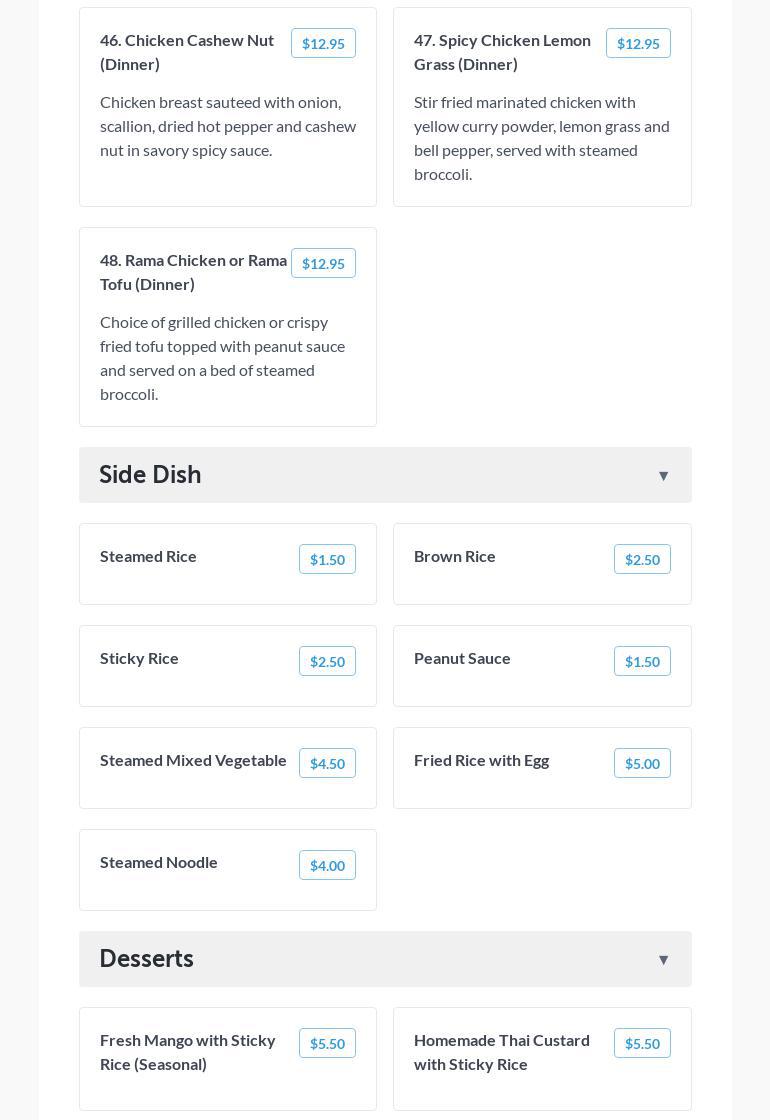Open the Steamed Rice item title
The height and width of the screenshot is (1120, 770).
click(x=148, y=557)
